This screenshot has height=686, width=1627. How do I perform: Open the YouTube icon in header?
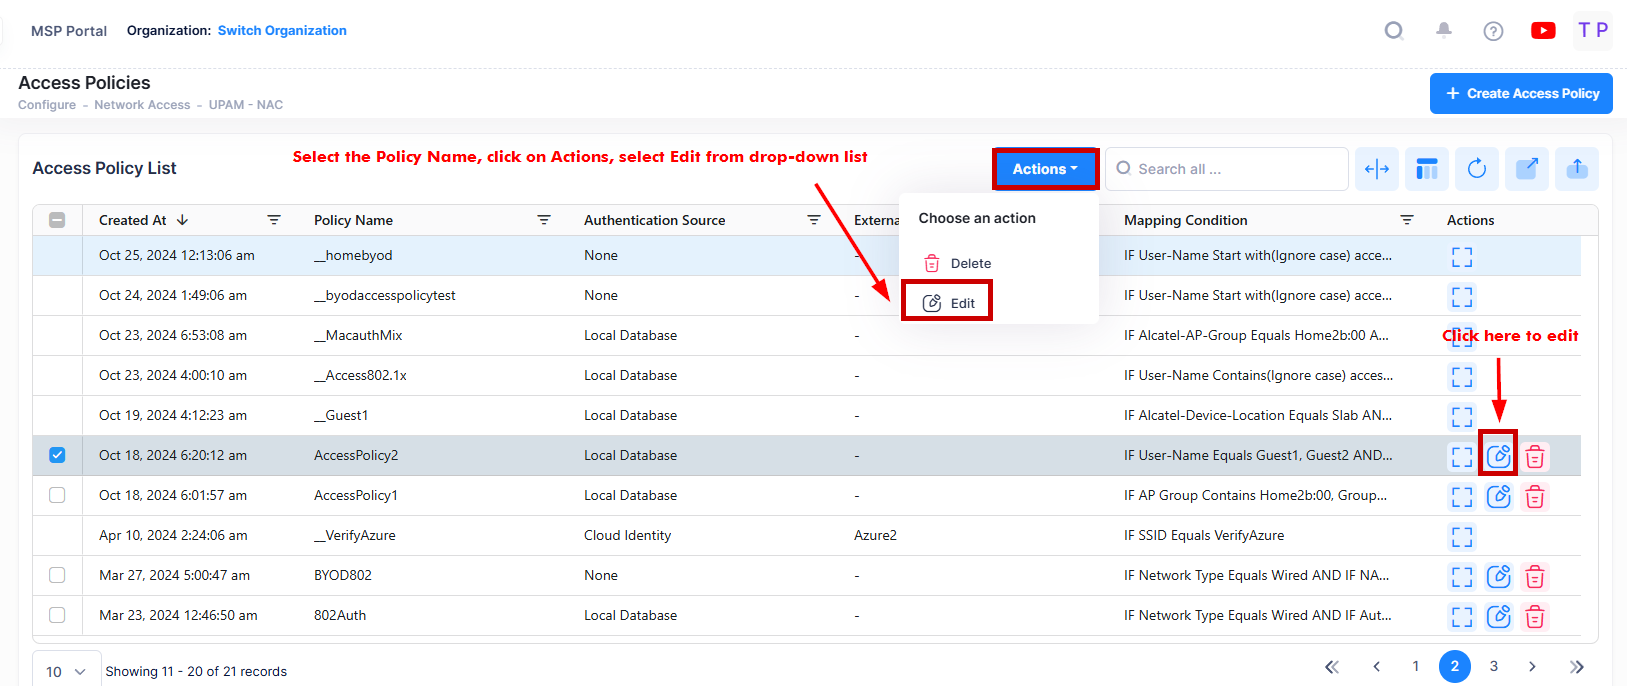[1543, 31]
